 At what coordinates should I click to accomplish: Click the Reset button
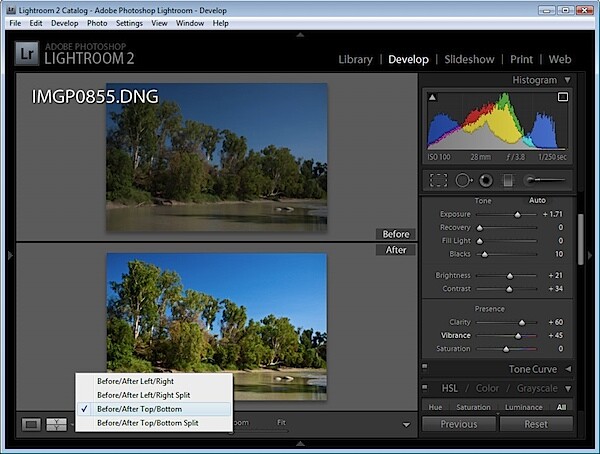[x=536, y=424]
